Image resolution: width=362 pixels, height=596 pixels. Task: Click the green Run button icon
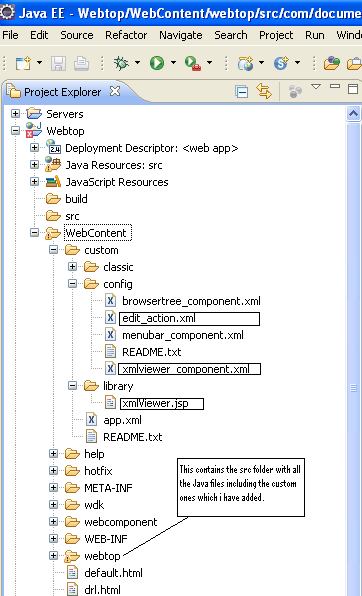[157, 63]
